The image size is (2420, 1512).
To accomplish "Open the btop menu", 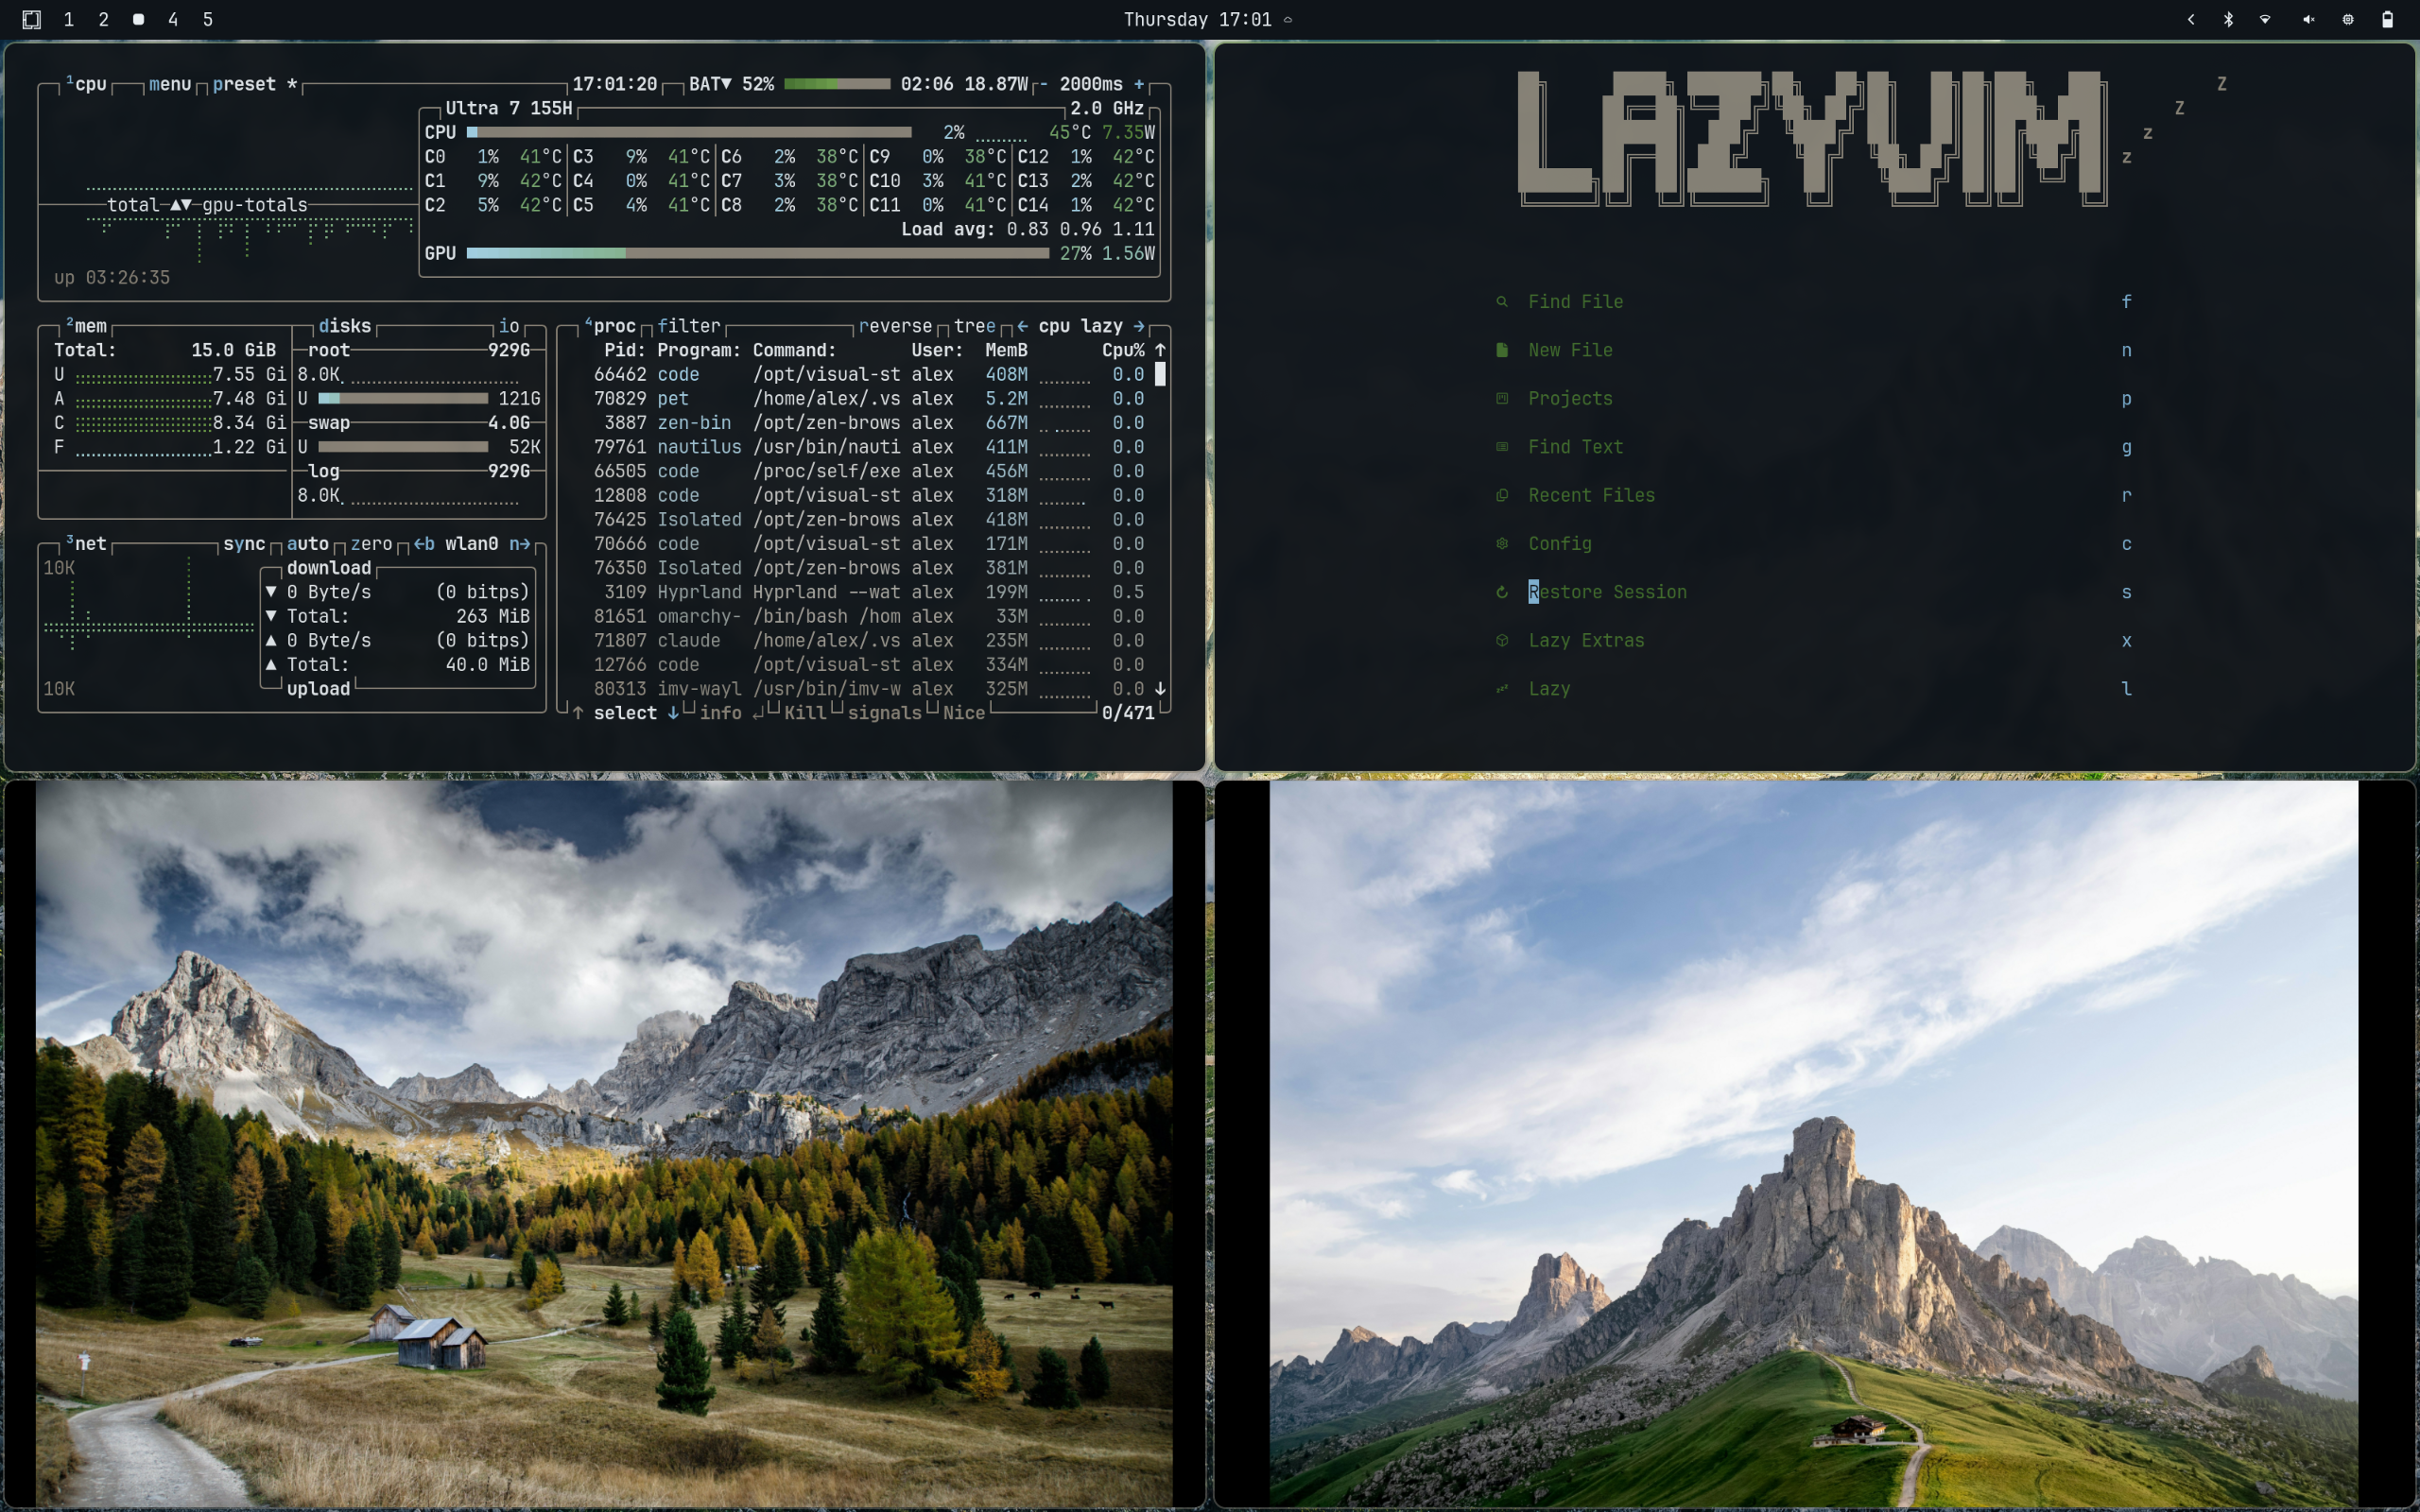I will [x=169, y=84].
